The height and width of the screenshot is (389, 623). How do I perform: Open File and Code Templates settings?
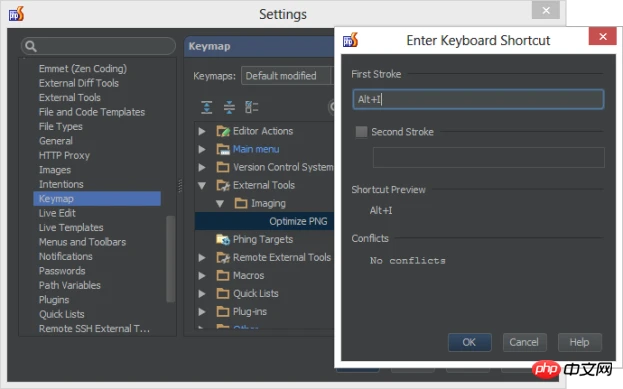coord(92,112)
